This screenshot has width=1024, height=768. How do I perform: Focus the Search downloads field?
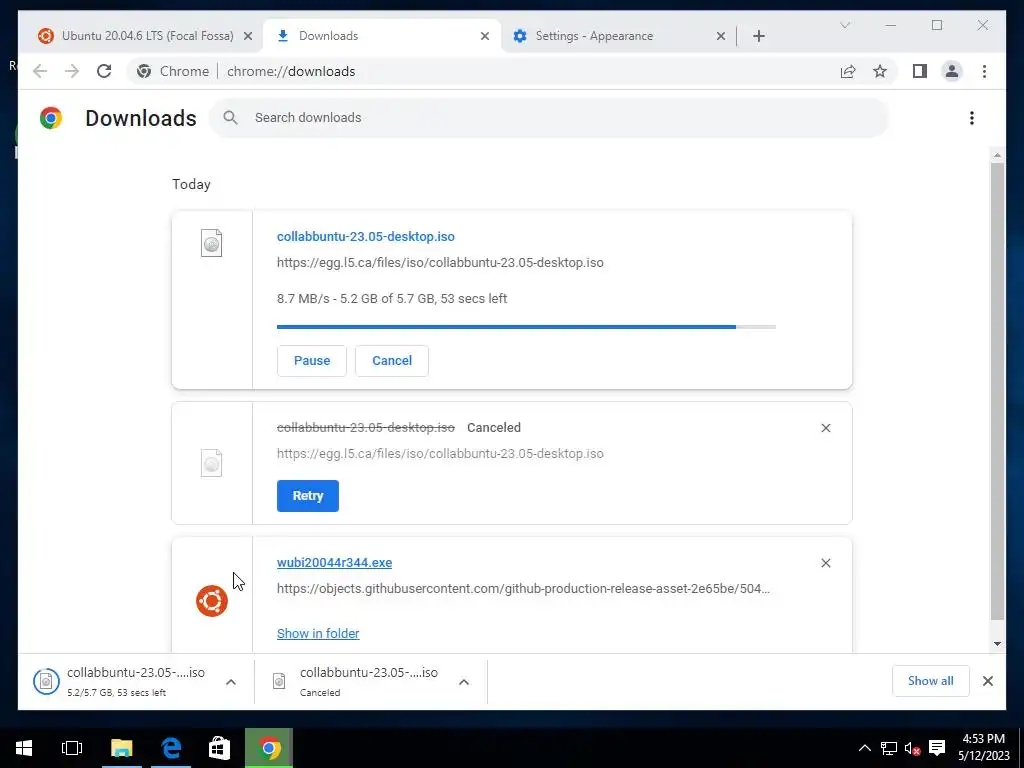pyautogui.click(x=549, y=118)
